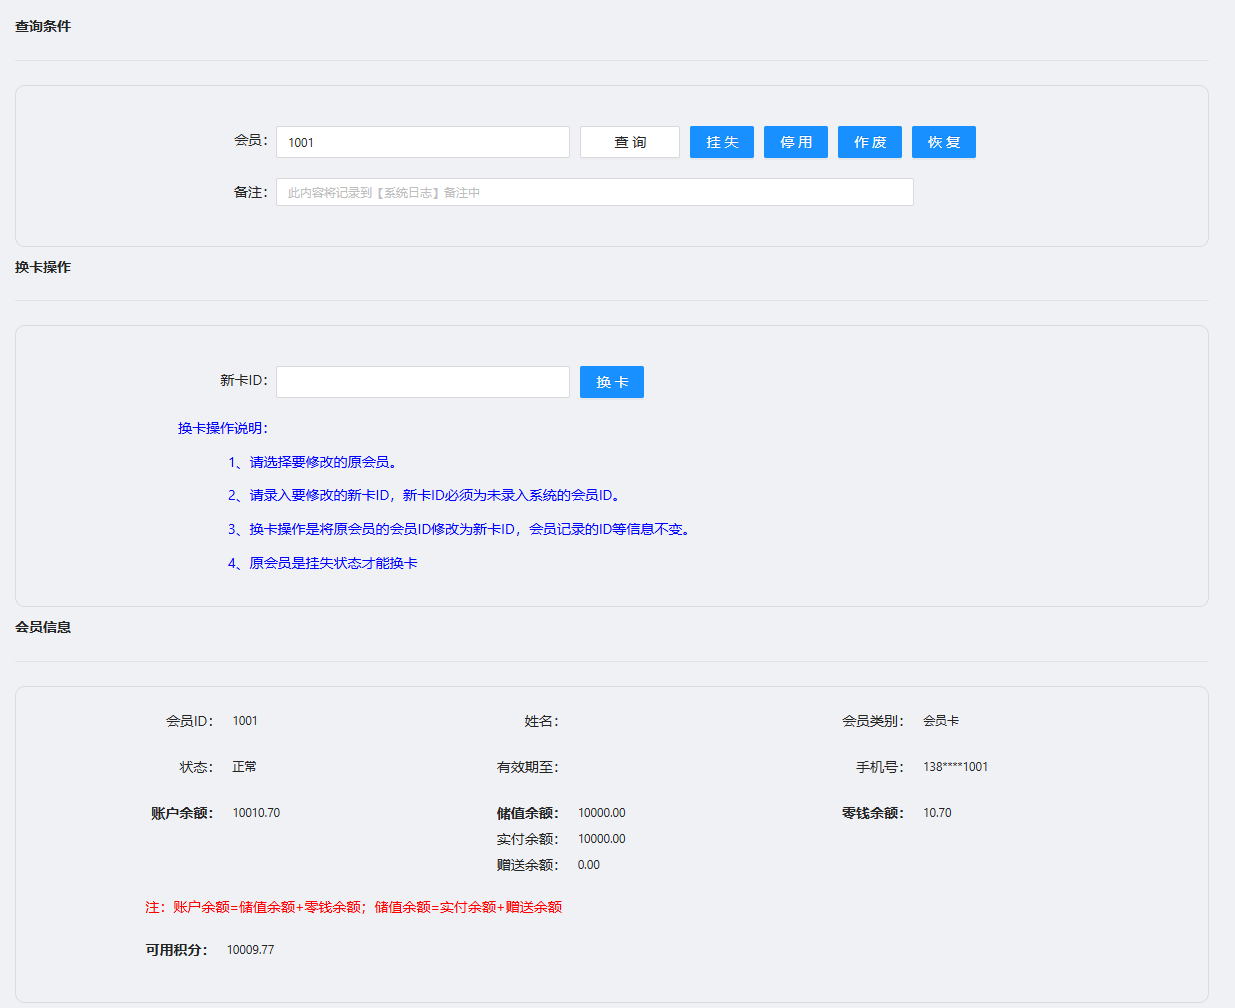Viewport: 1235px width, 1008px height.
Task: Focus the 会员 input containing 1001
Action: [422, 142]
